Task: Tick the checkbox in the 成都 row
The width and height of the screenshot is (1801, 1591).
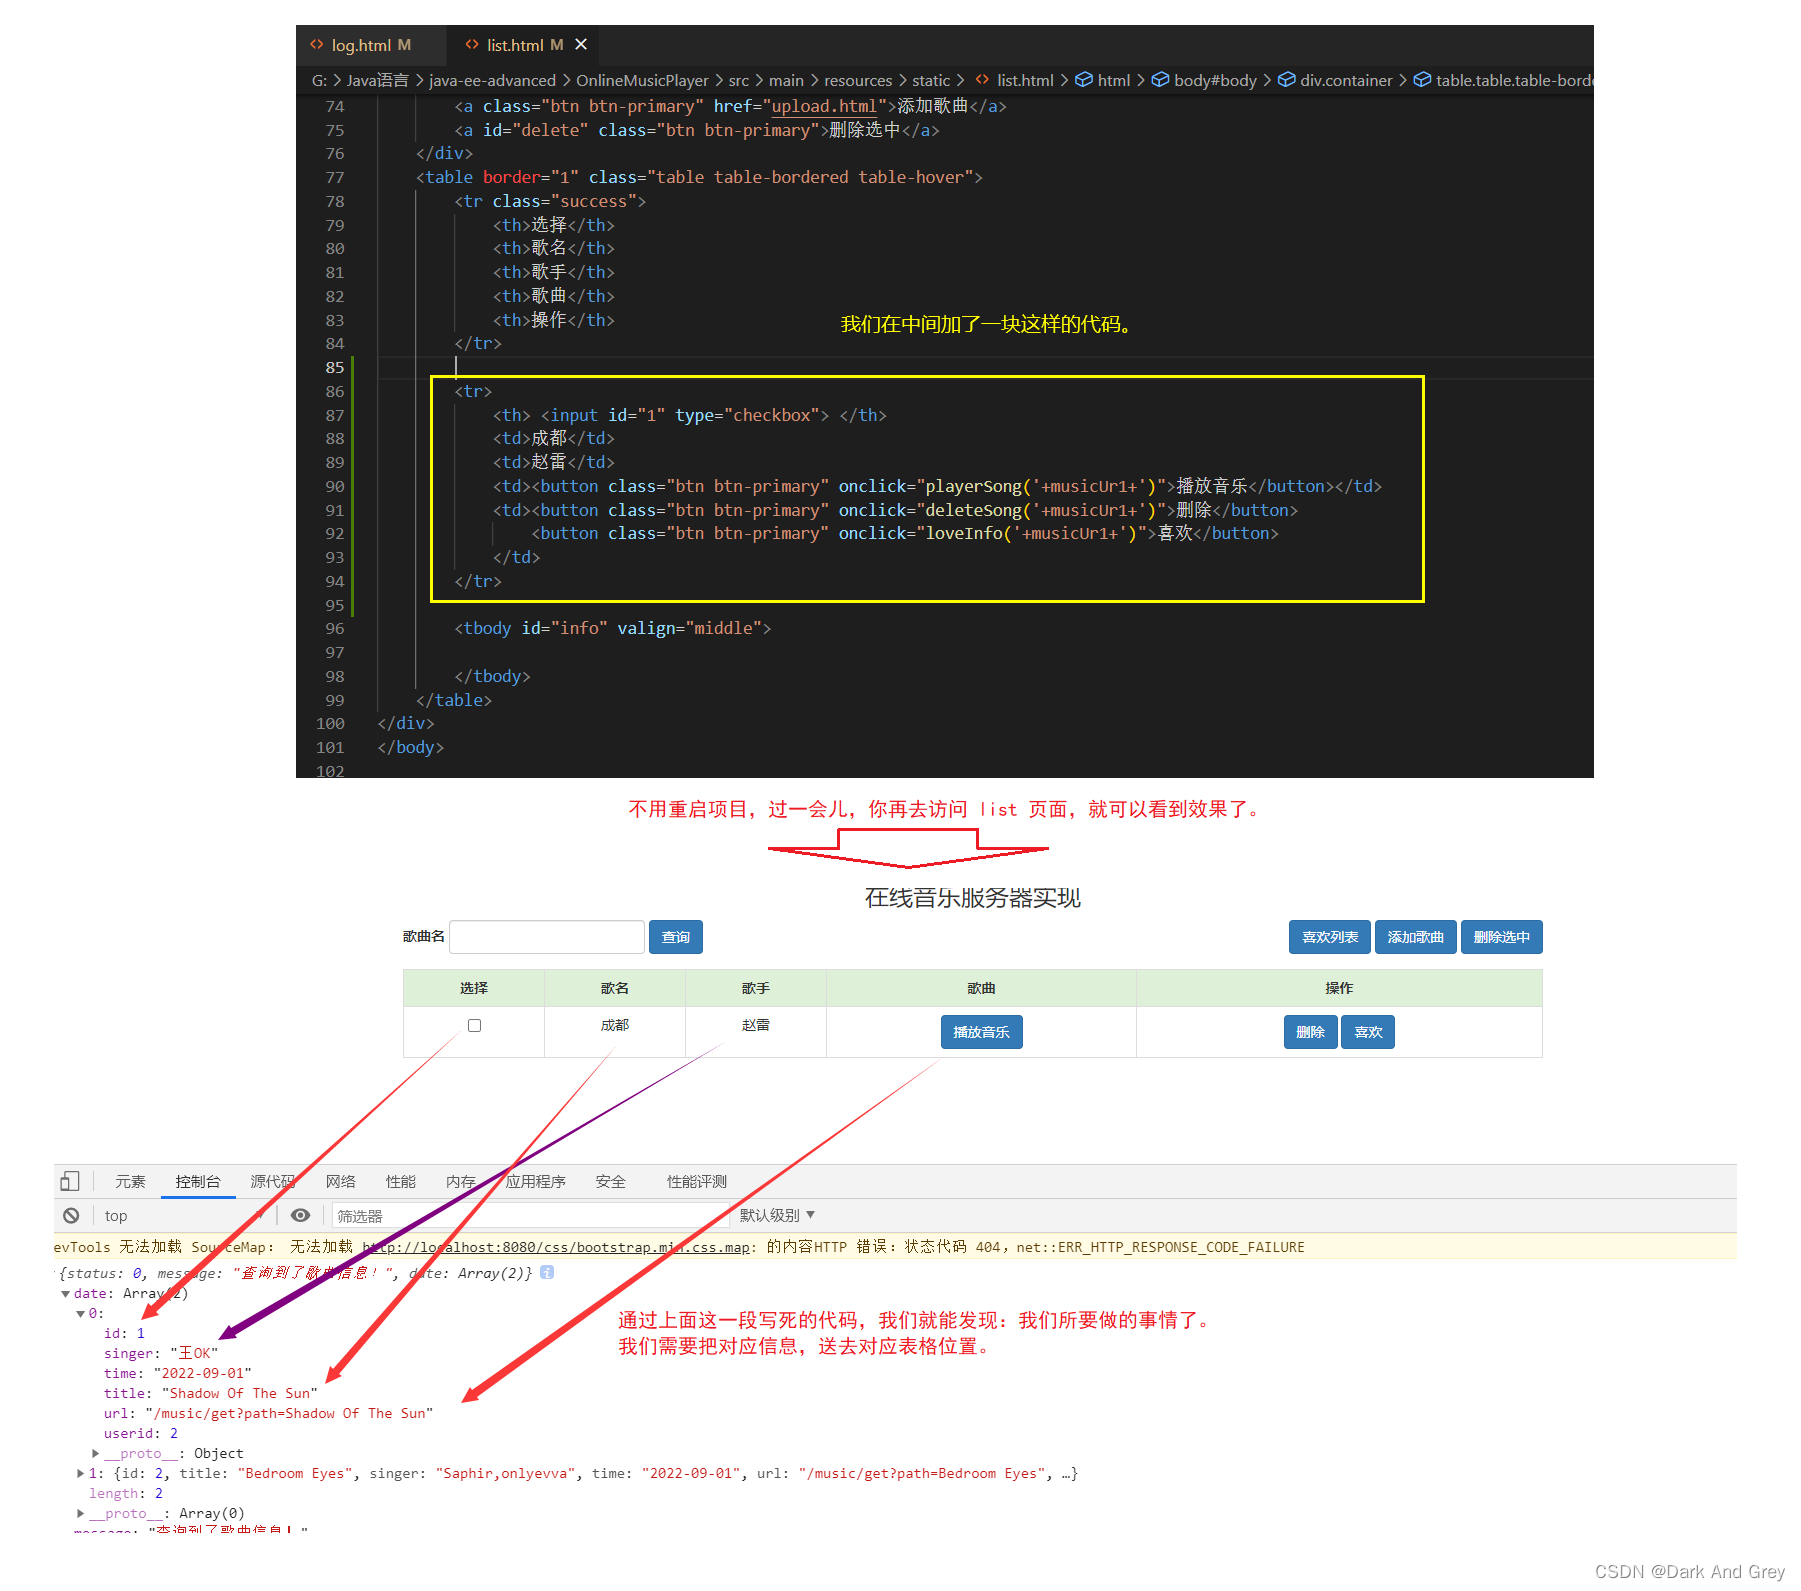Action: click(x=474, y=1025)
